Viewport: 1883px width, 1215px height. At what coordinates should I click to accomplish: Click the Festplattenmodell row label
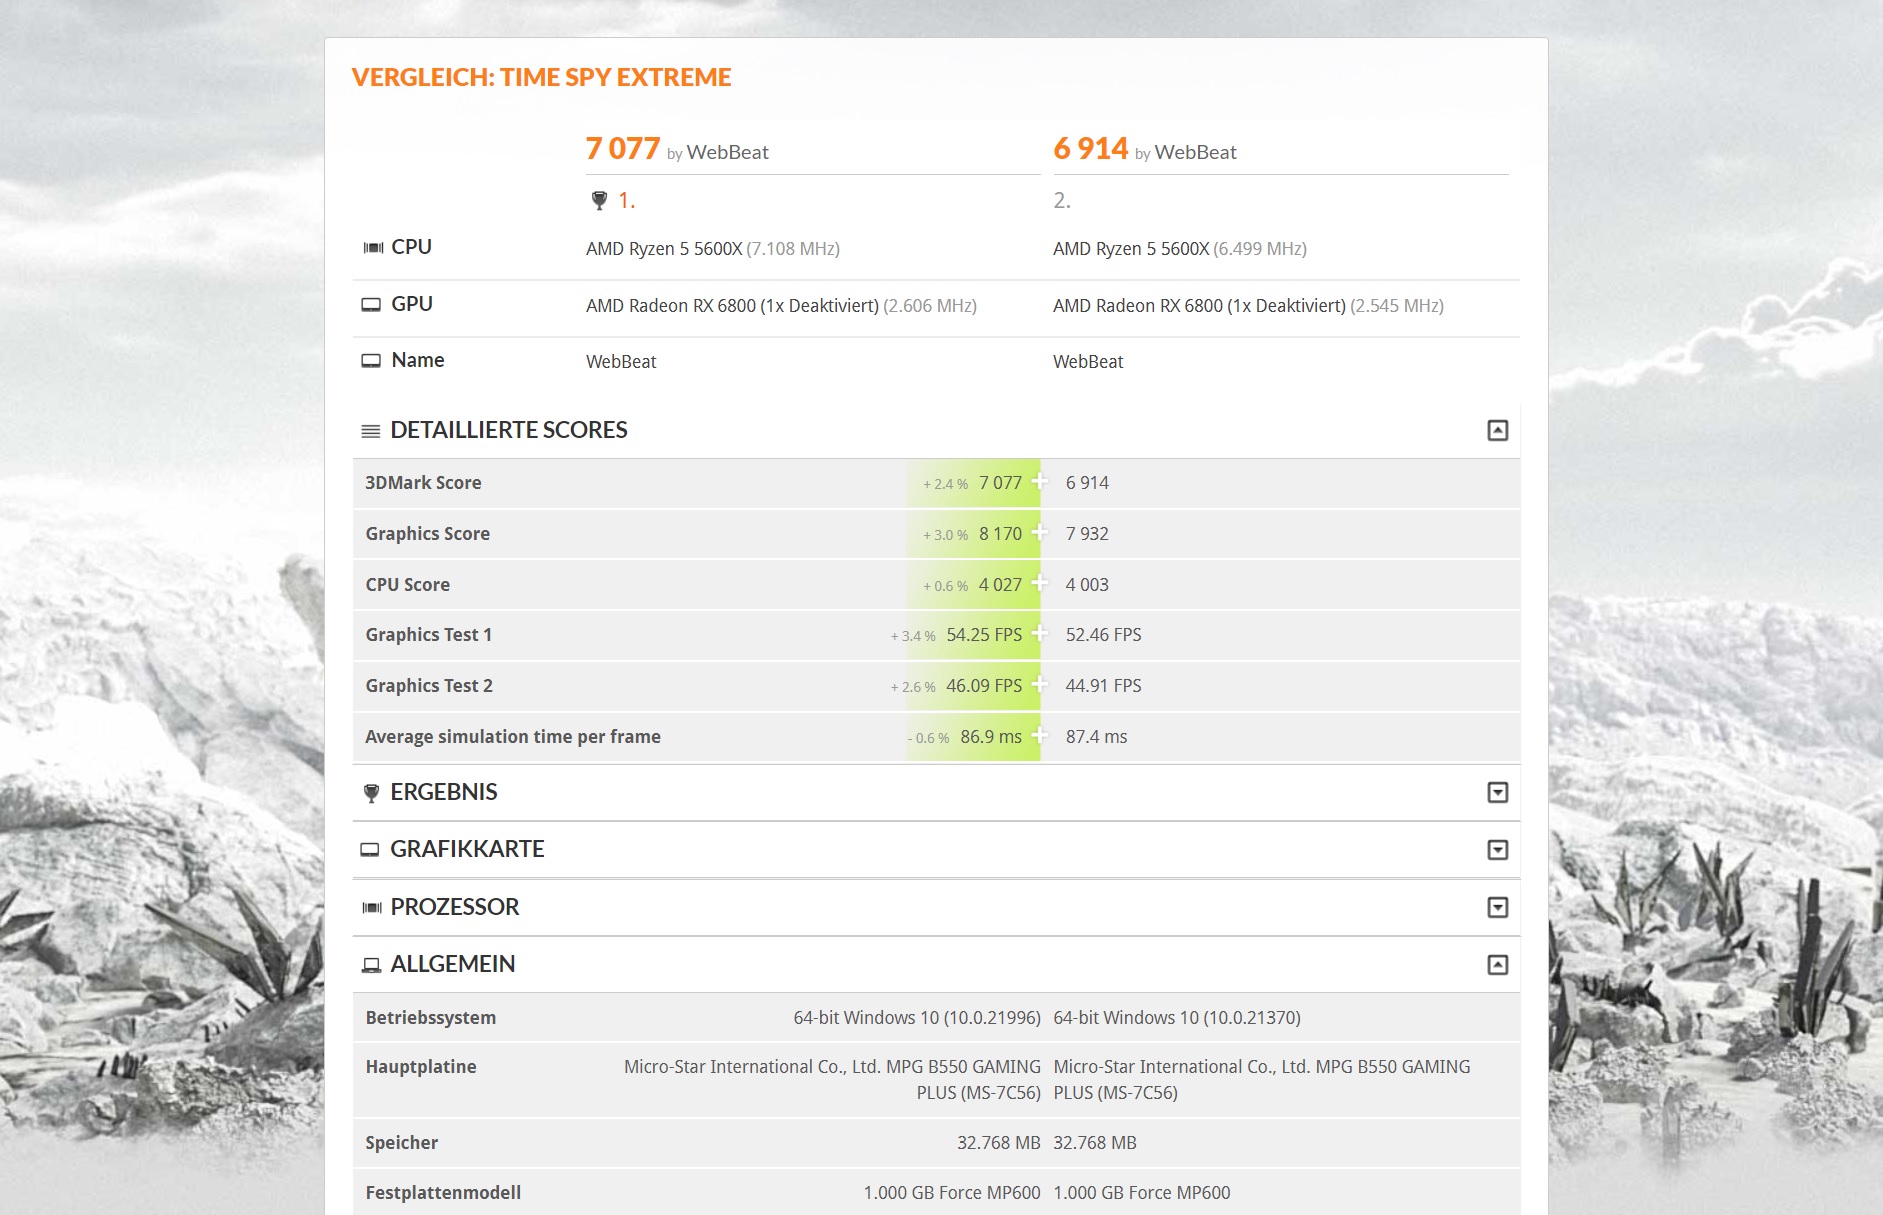click(x=443, y=1193)
